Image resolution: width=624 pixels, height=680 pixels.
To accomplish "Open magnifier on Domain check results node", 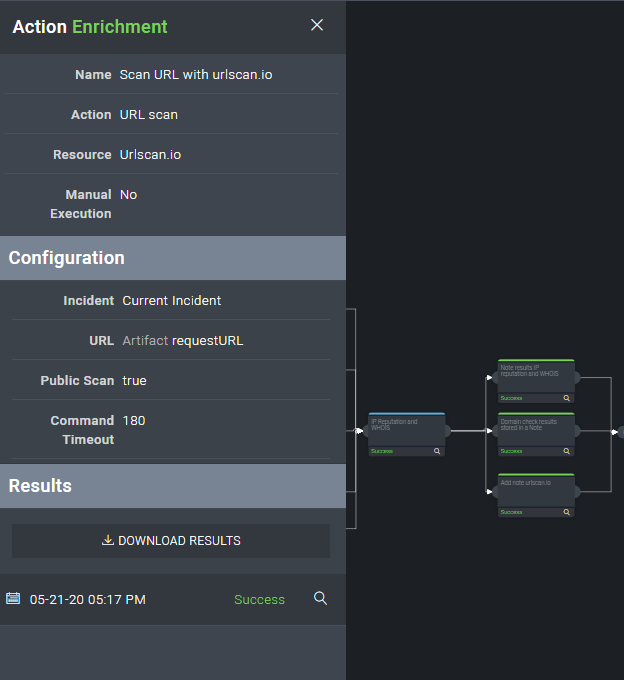I will click(566, 451).
